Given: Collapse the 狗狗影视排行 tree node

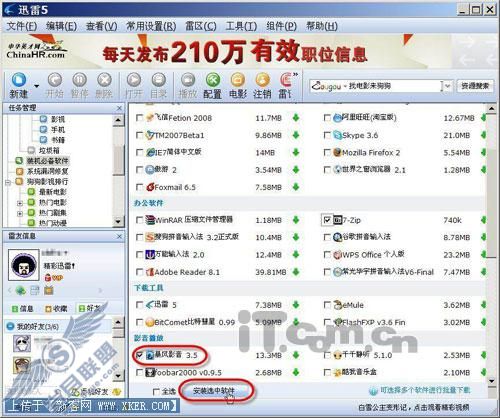Looking at the screenshot, I should pyautogui.click(x=8, y=182).
